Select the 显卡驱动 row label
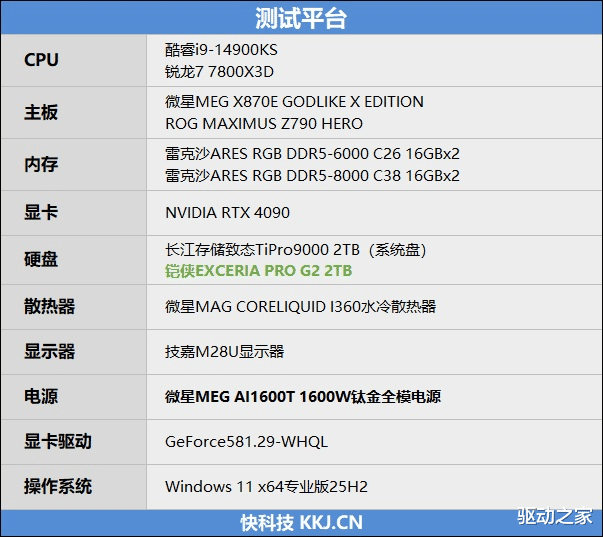 [x=58, y=442]
